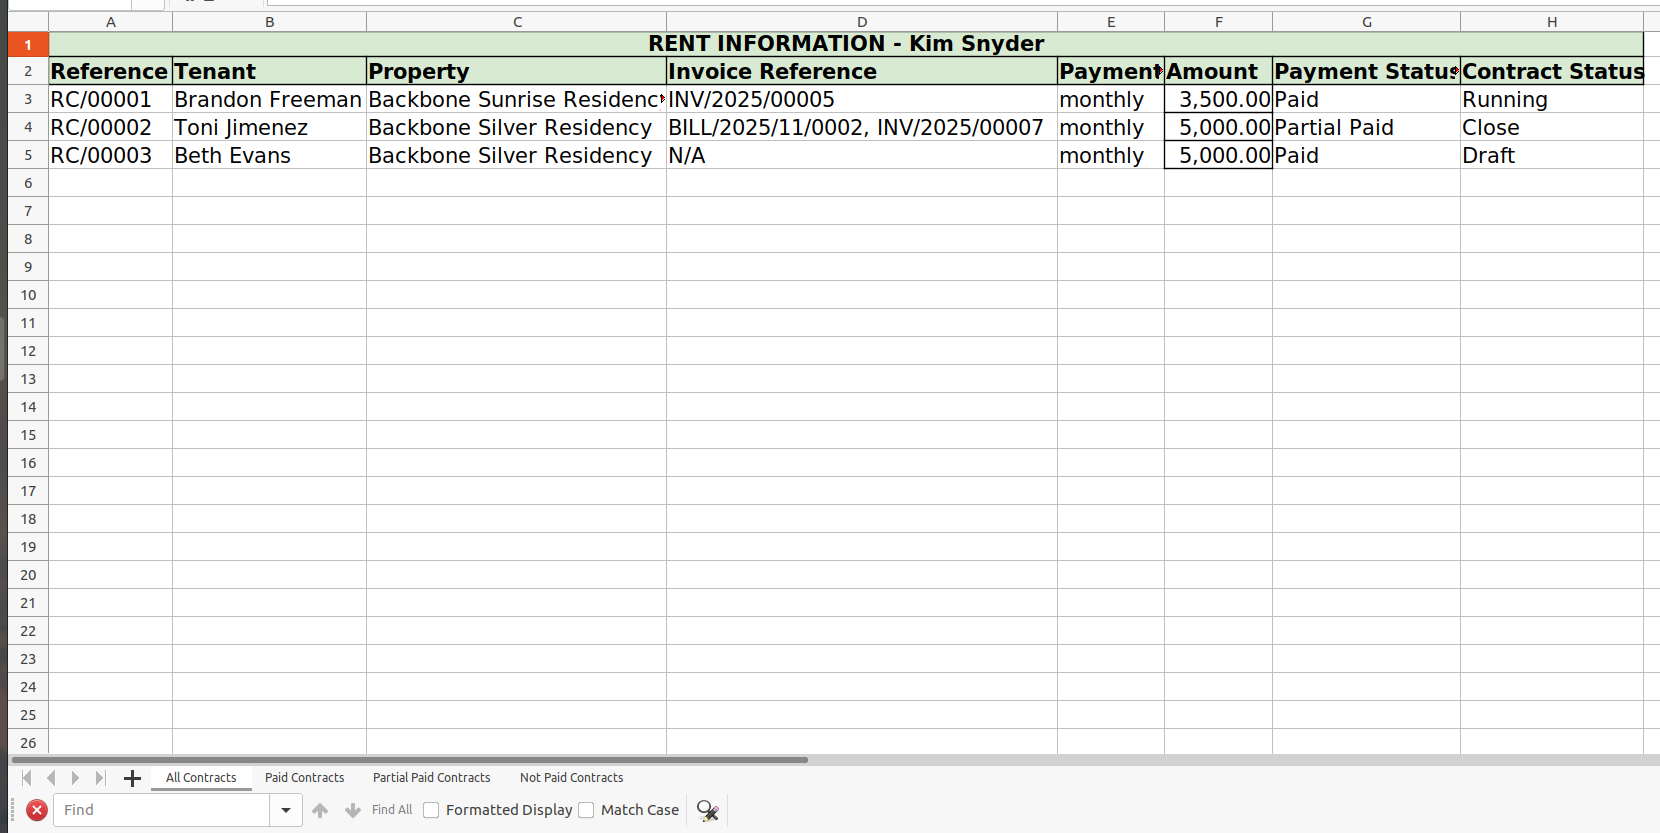The height and width of the screenshot is (833, 1660).
Task: Toggle the Match Case checkbox
Action: (586, 810)
